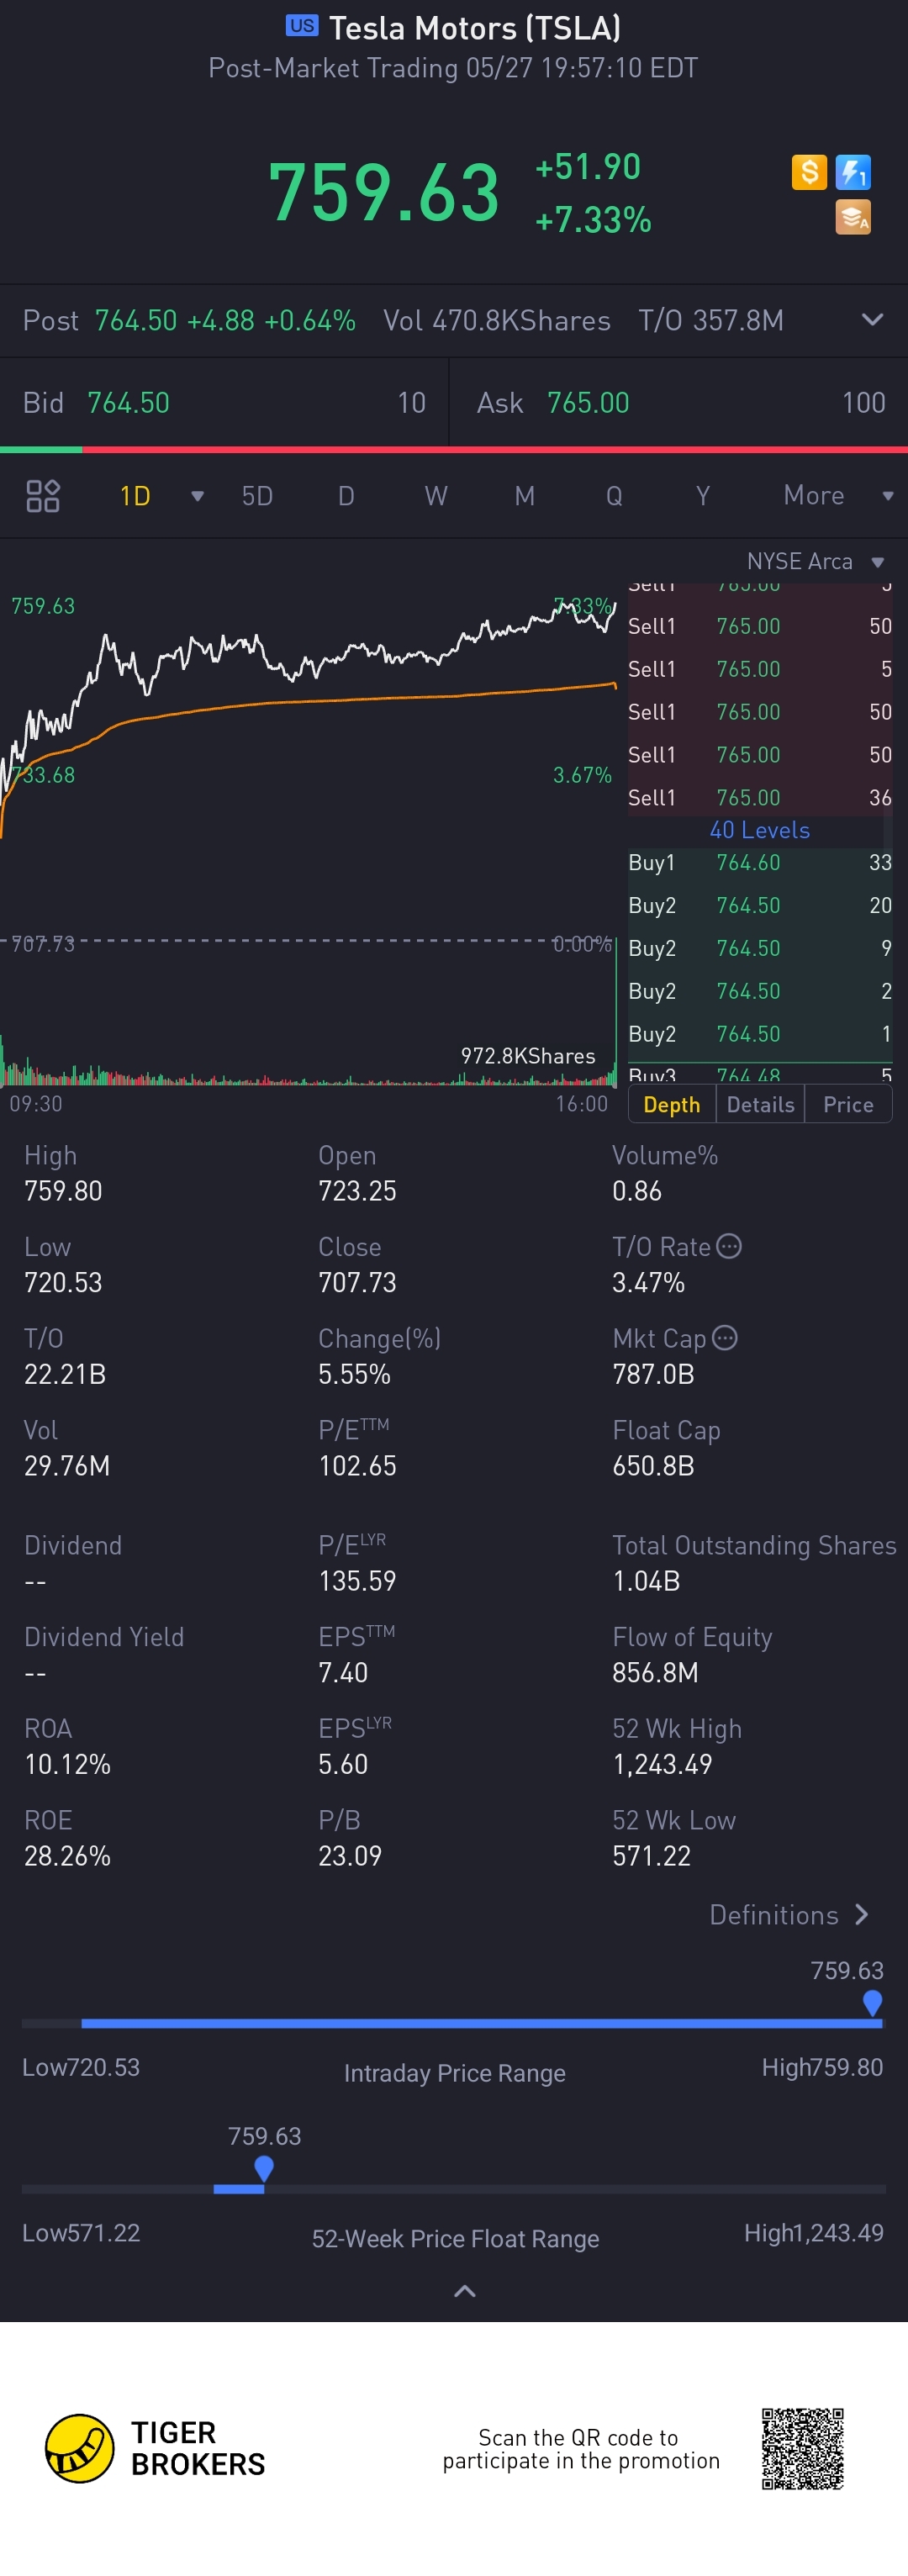Tap the Vol 29.76M value

pos(67,1465)
